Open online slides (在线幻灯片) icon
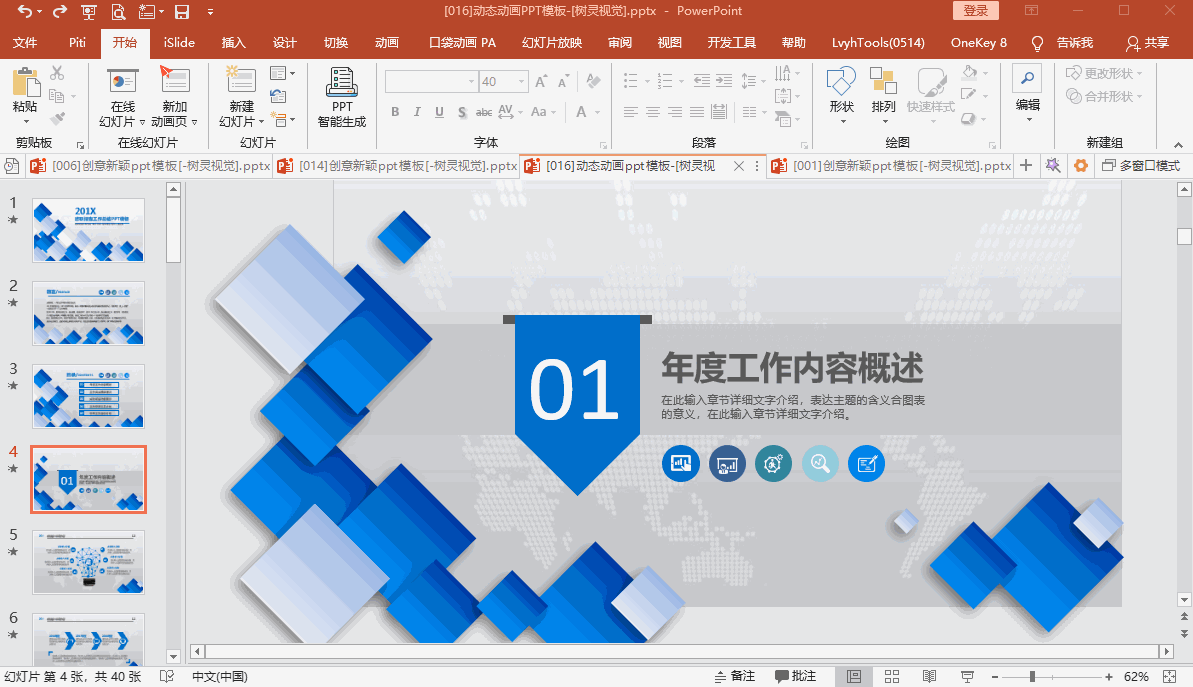 [122, 81]
